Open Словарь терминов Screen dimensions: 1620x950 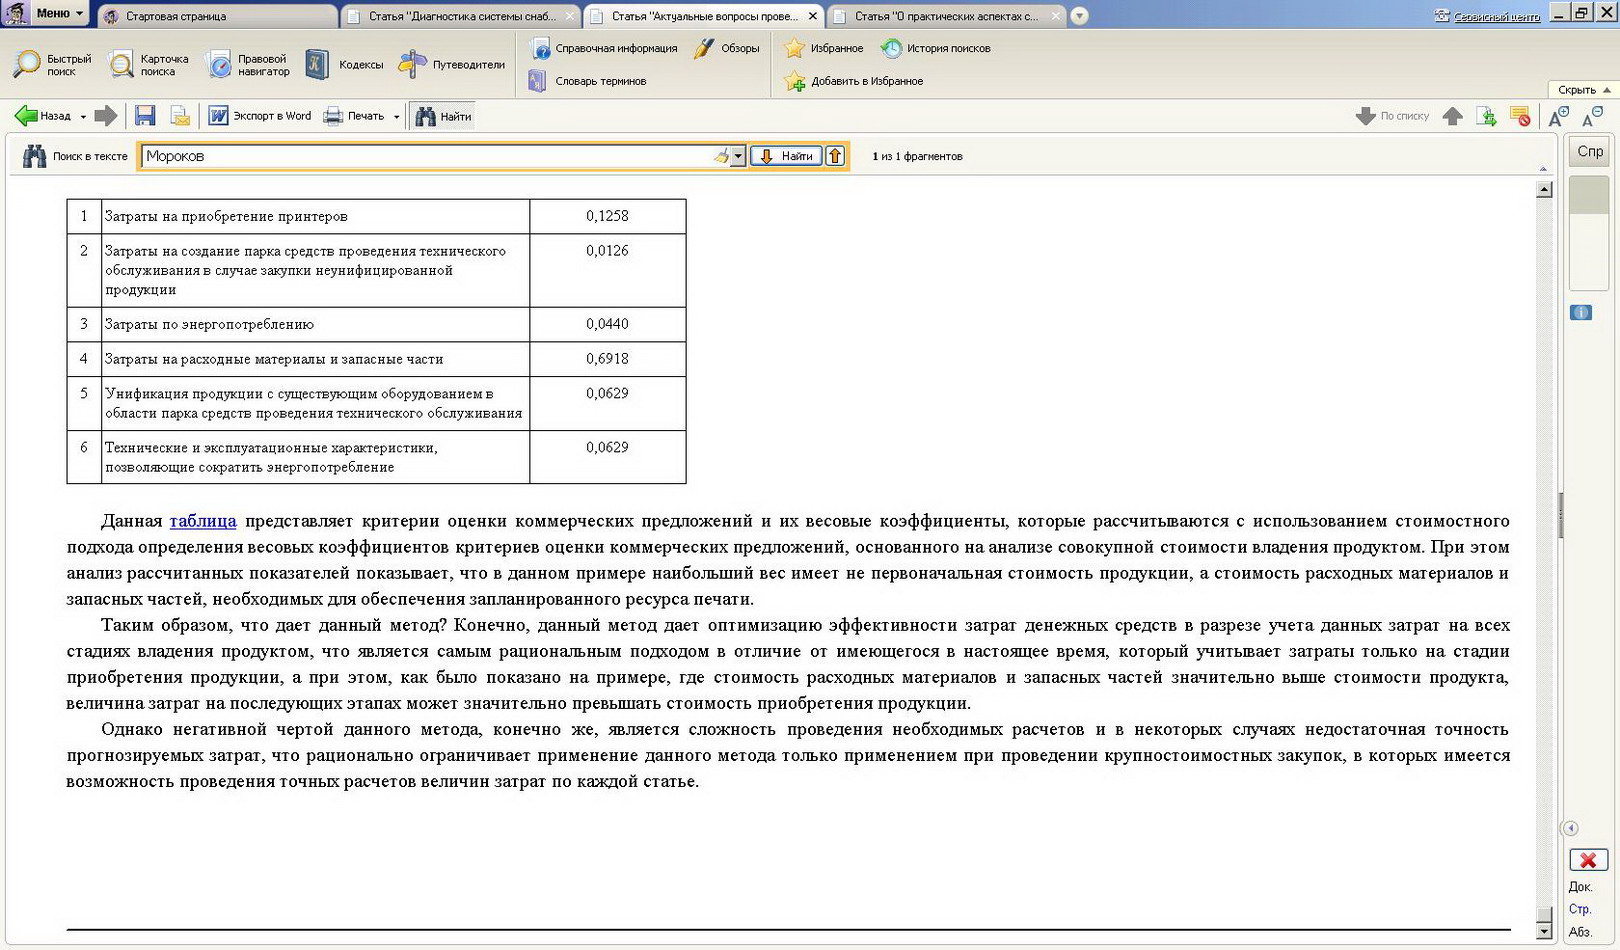(588, 81)
